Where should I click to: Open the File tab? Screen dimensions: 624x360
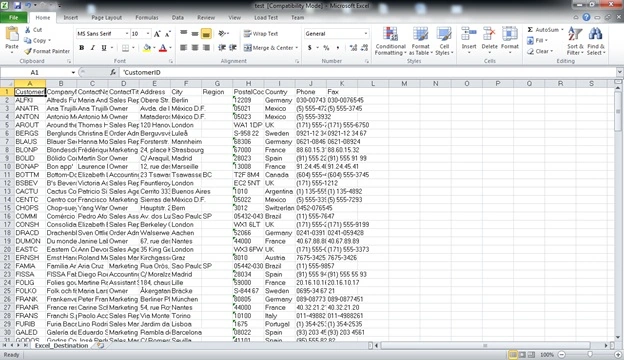(14, 18)
